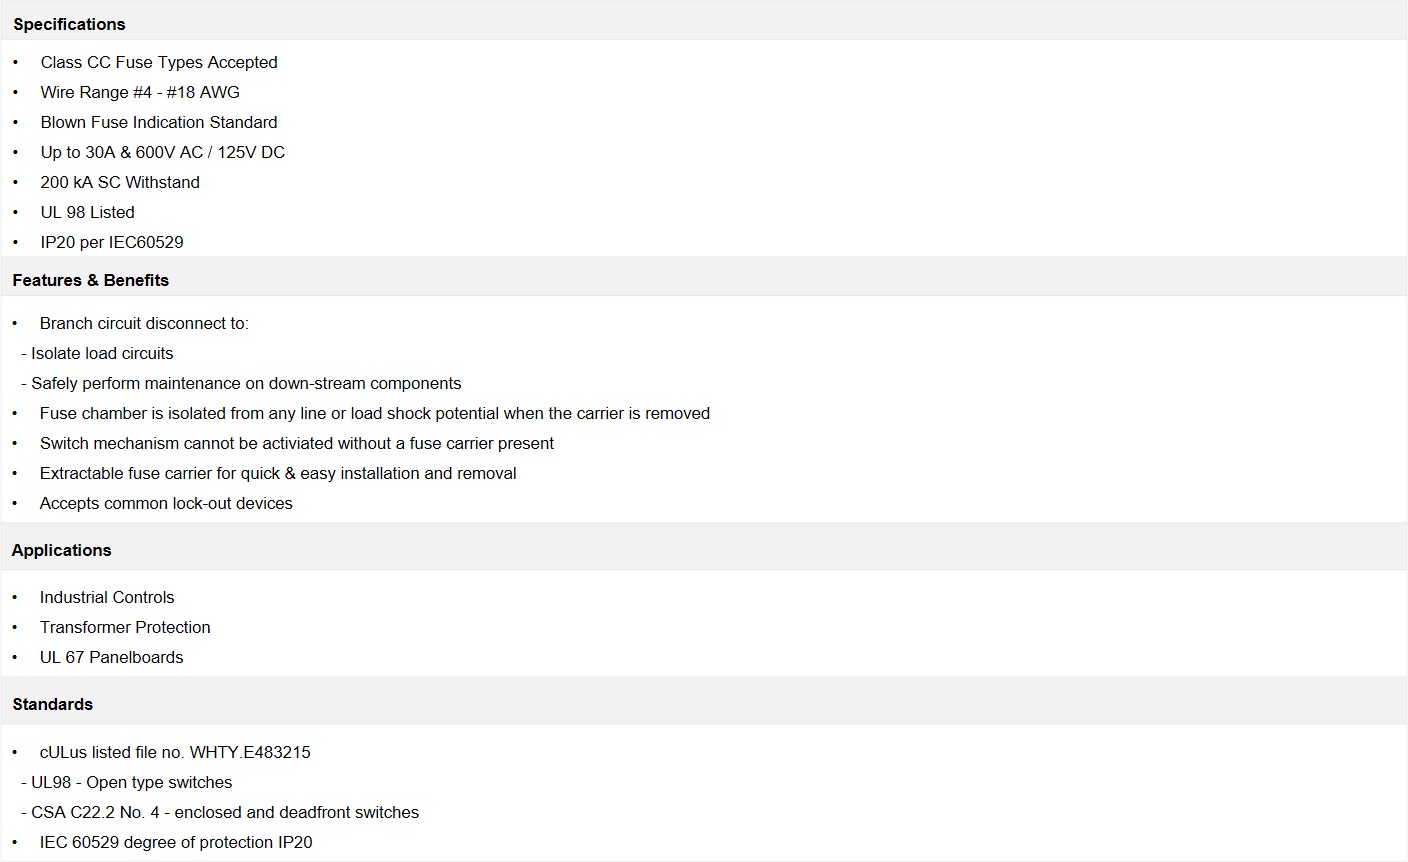Click Extractable fuse carrier feature line

pos(278,473)
